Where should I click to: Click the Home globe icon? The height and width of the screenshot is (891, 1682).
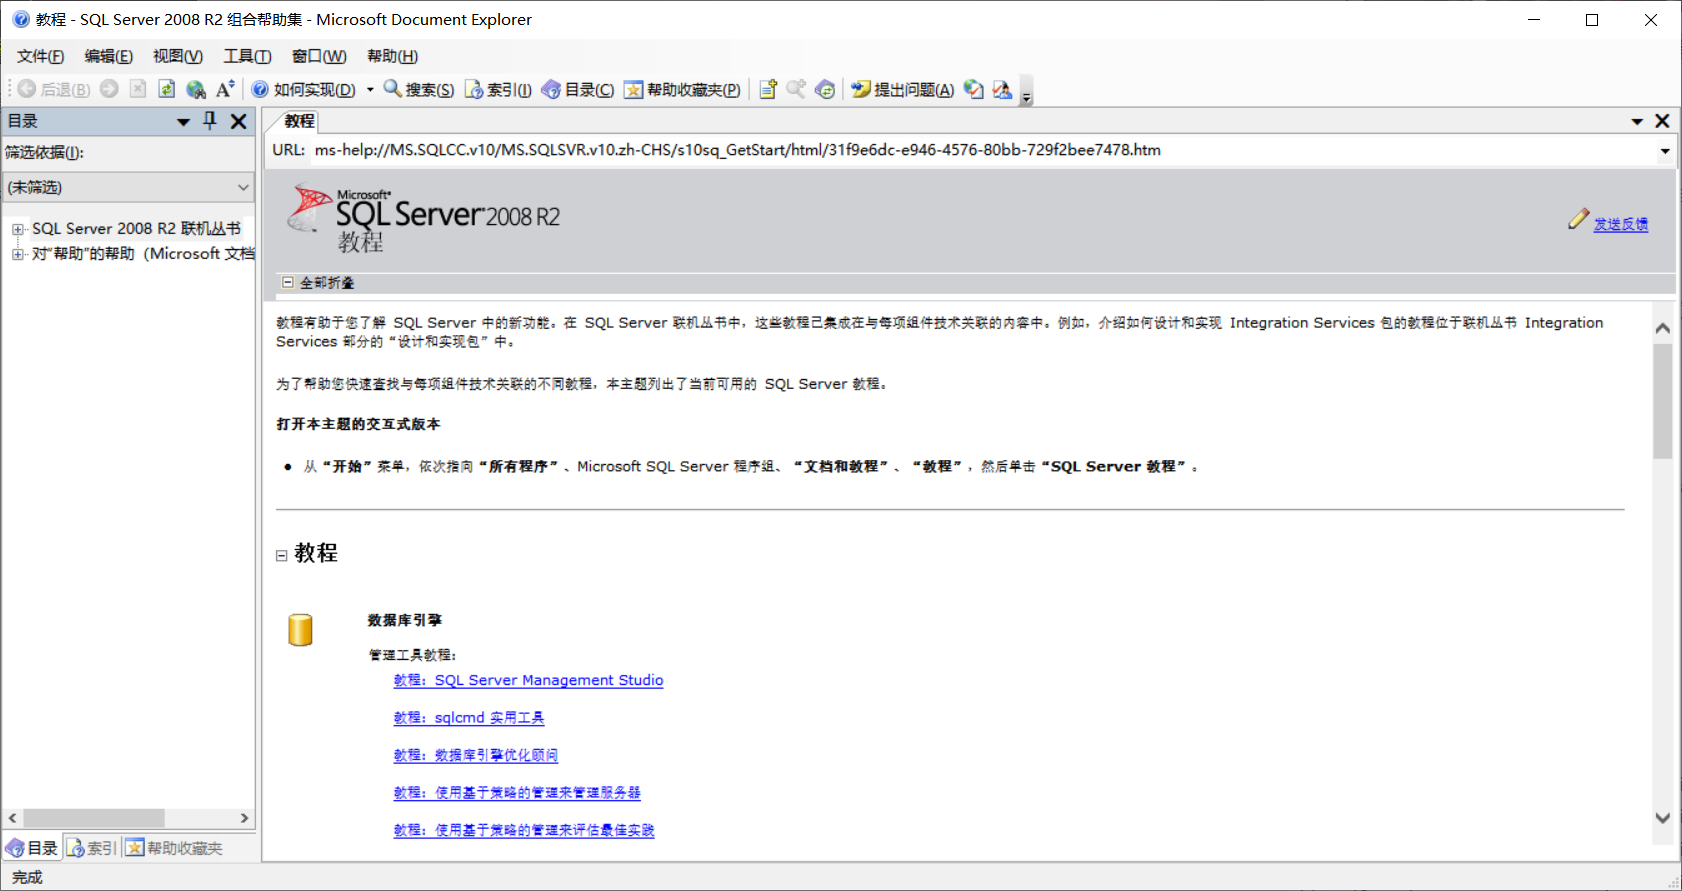point(196,89)
